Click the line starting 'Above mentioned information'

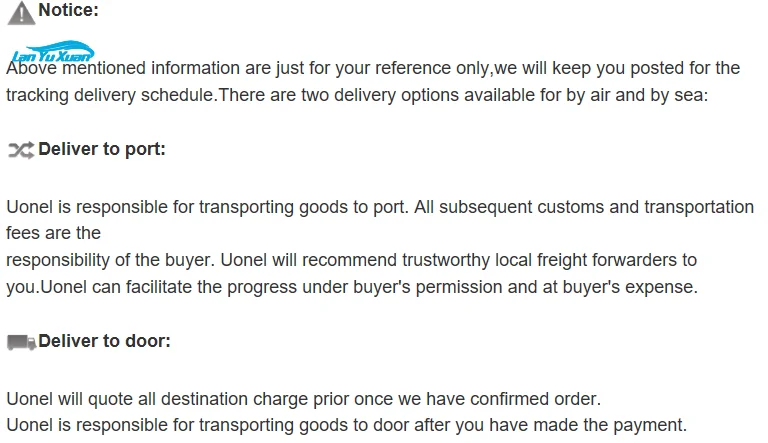(373, 68)
